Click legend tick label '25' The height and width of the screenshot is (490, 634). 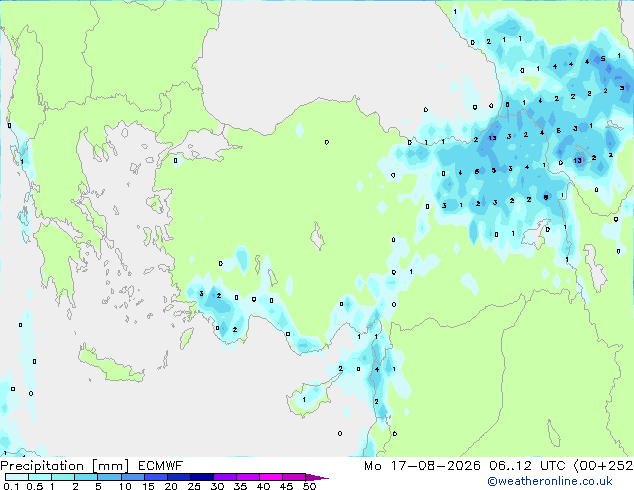click(194, 486)
